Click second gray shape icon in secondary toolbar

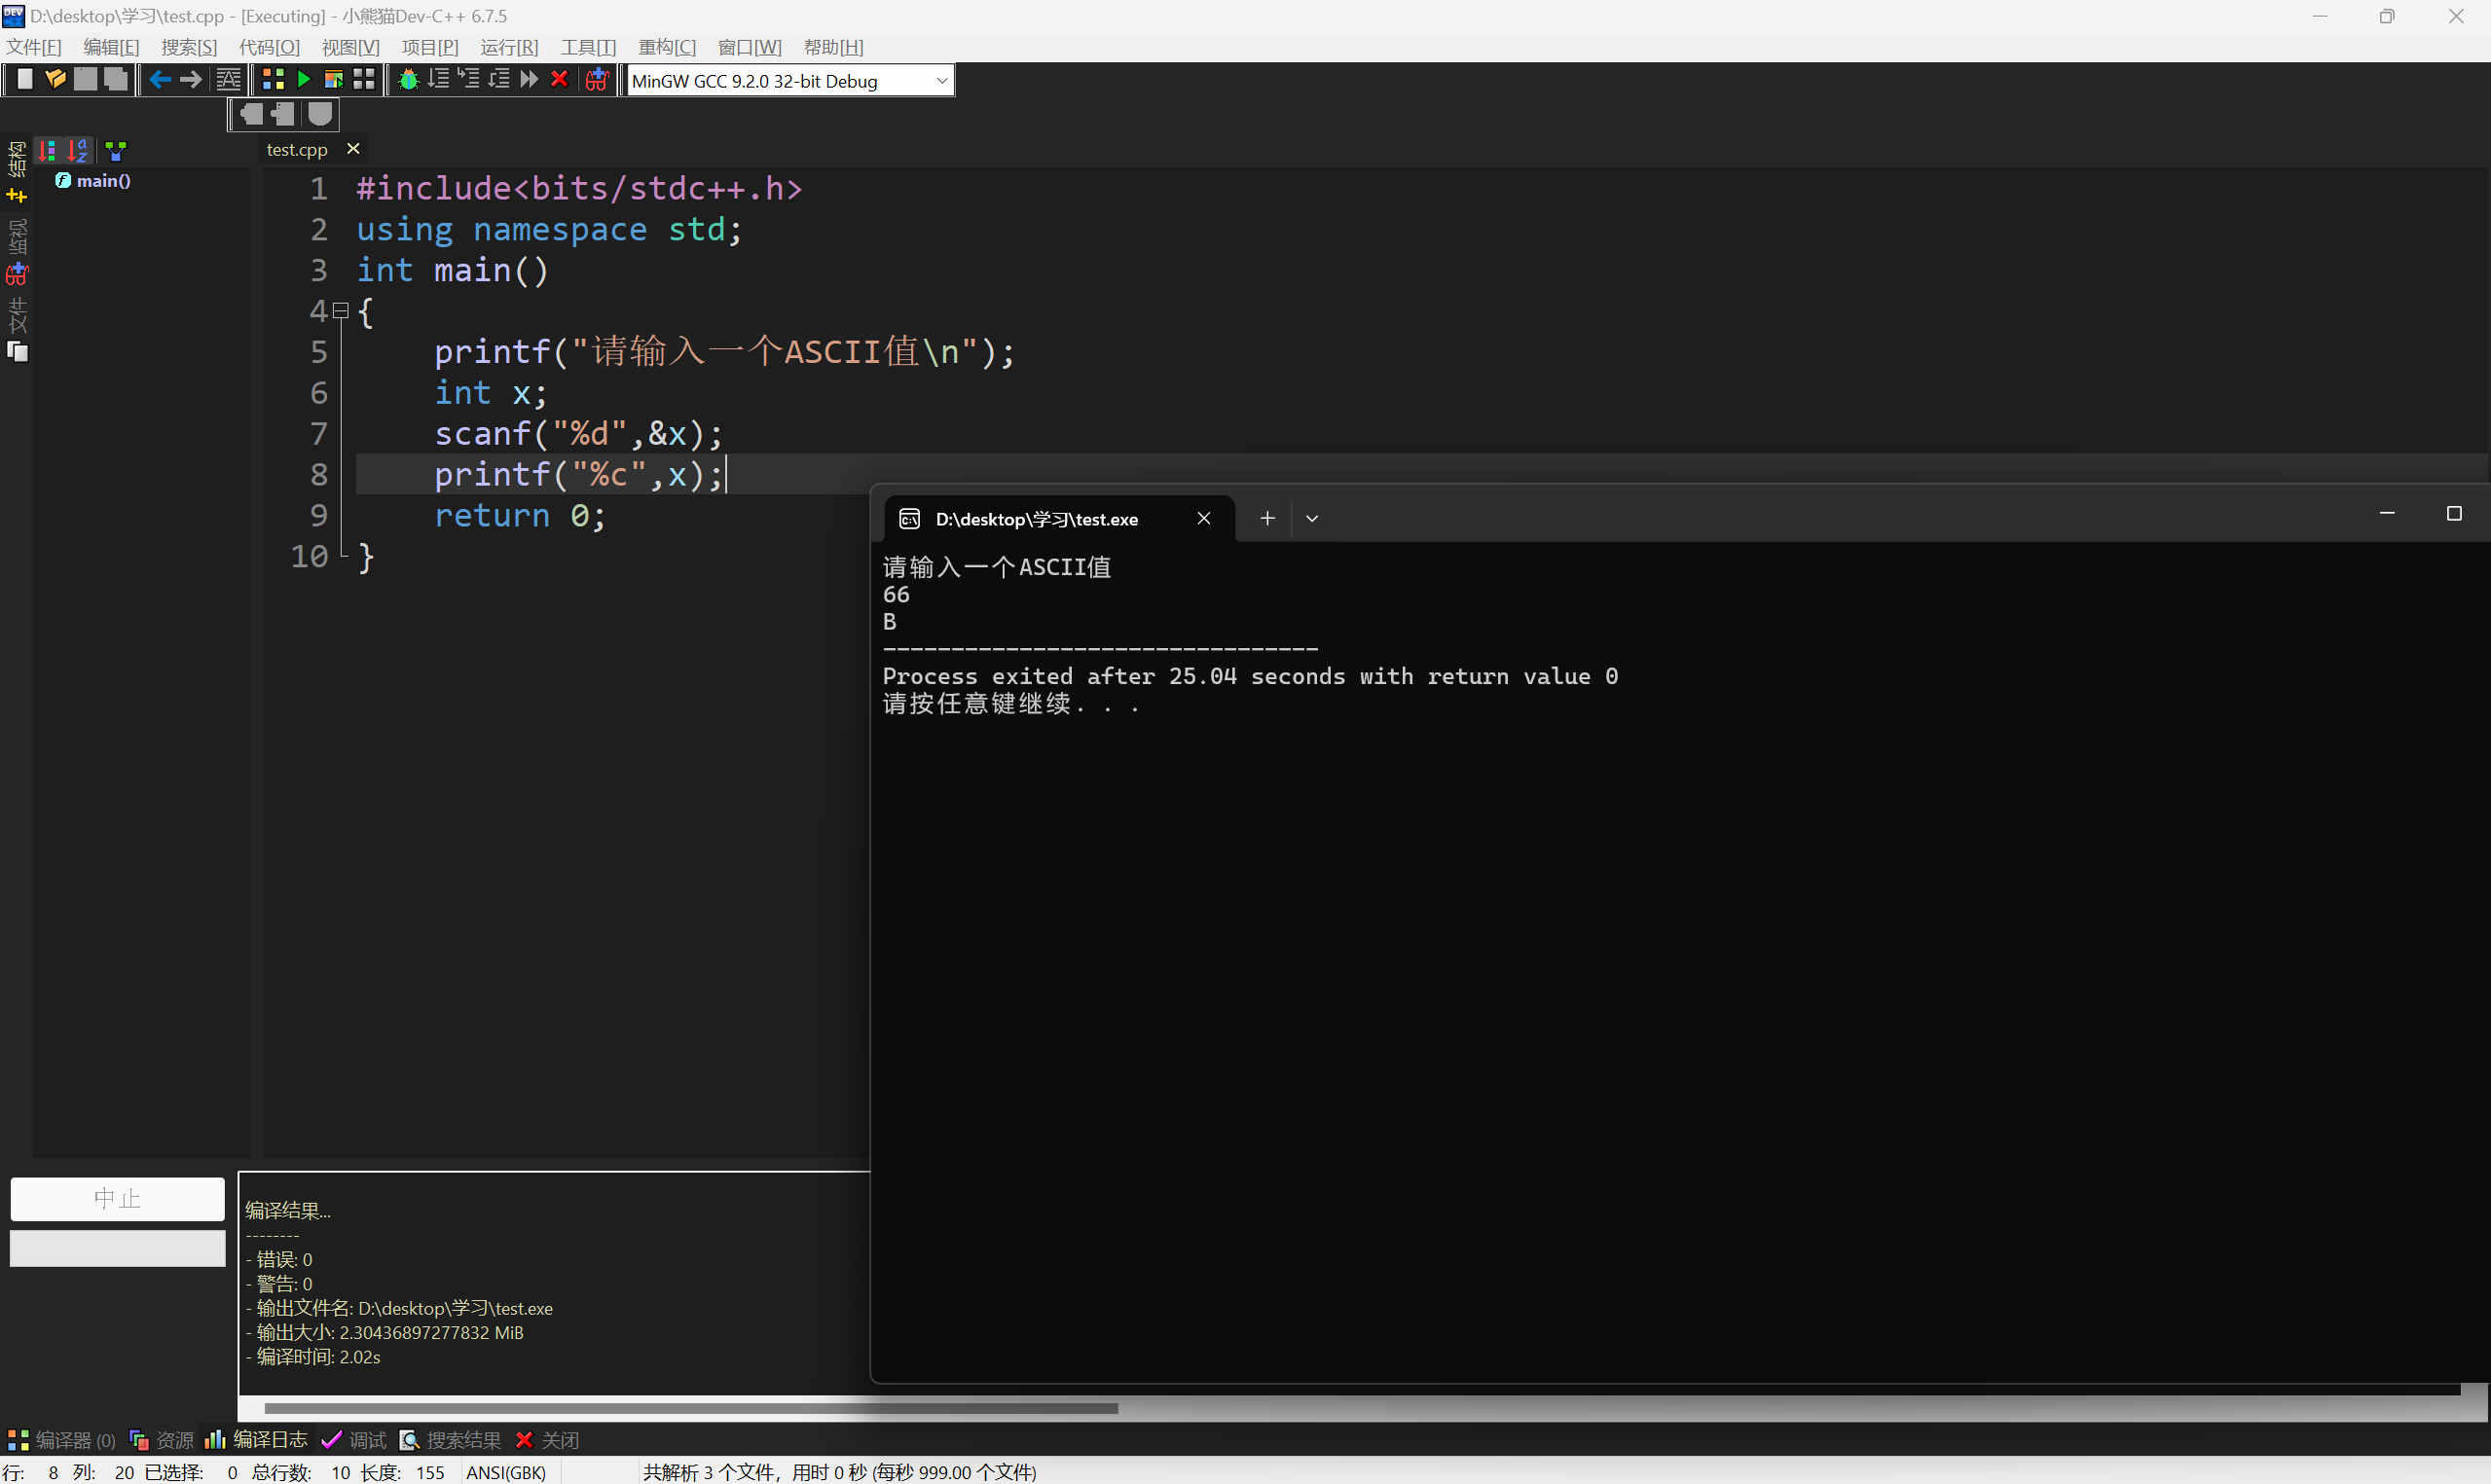pyautogui.click(x=283, y=115)
